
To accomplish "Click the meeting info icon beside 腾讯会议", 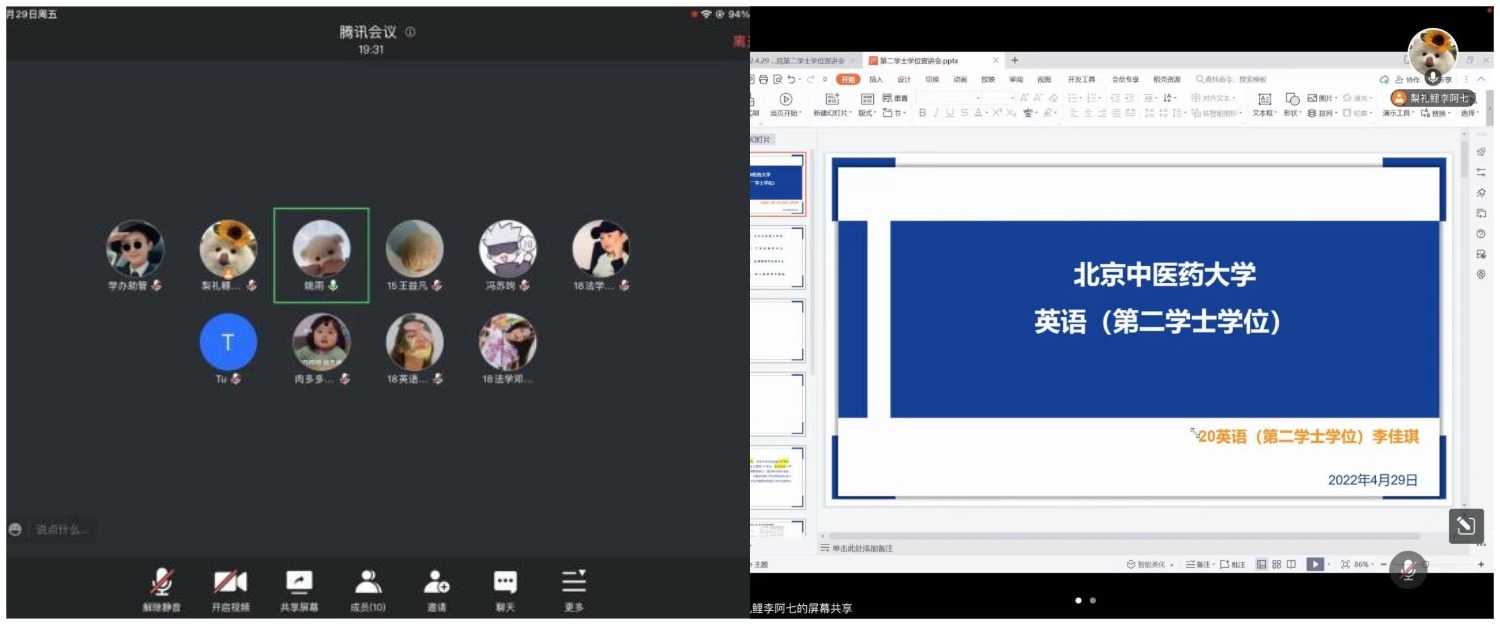I will [x=410, y=32].
